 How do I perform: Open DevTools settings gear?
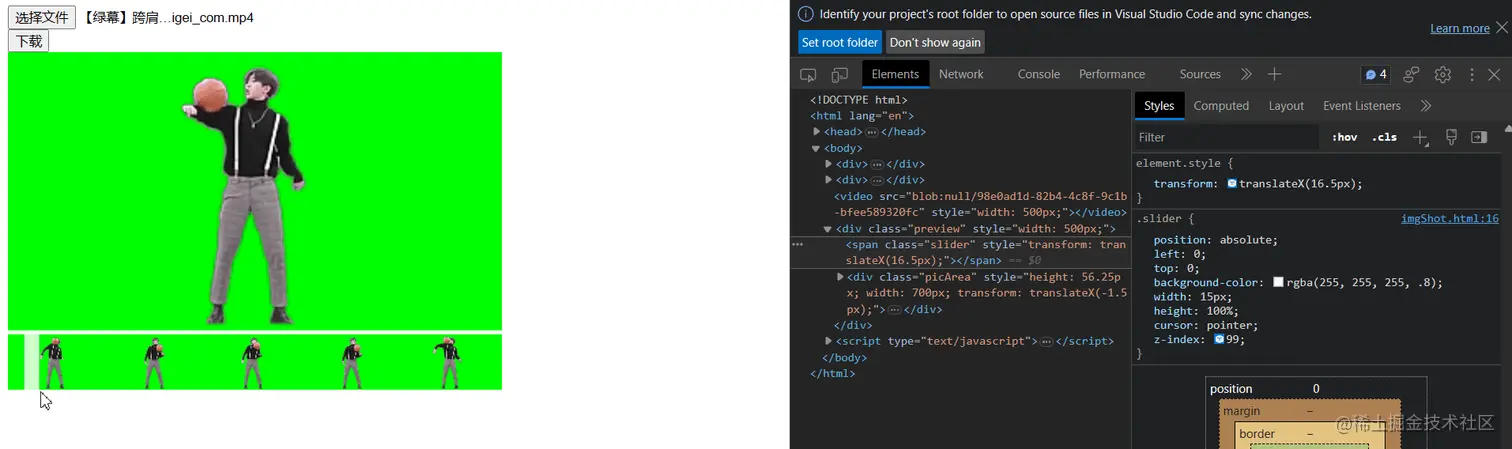(x=1442, y=74)
